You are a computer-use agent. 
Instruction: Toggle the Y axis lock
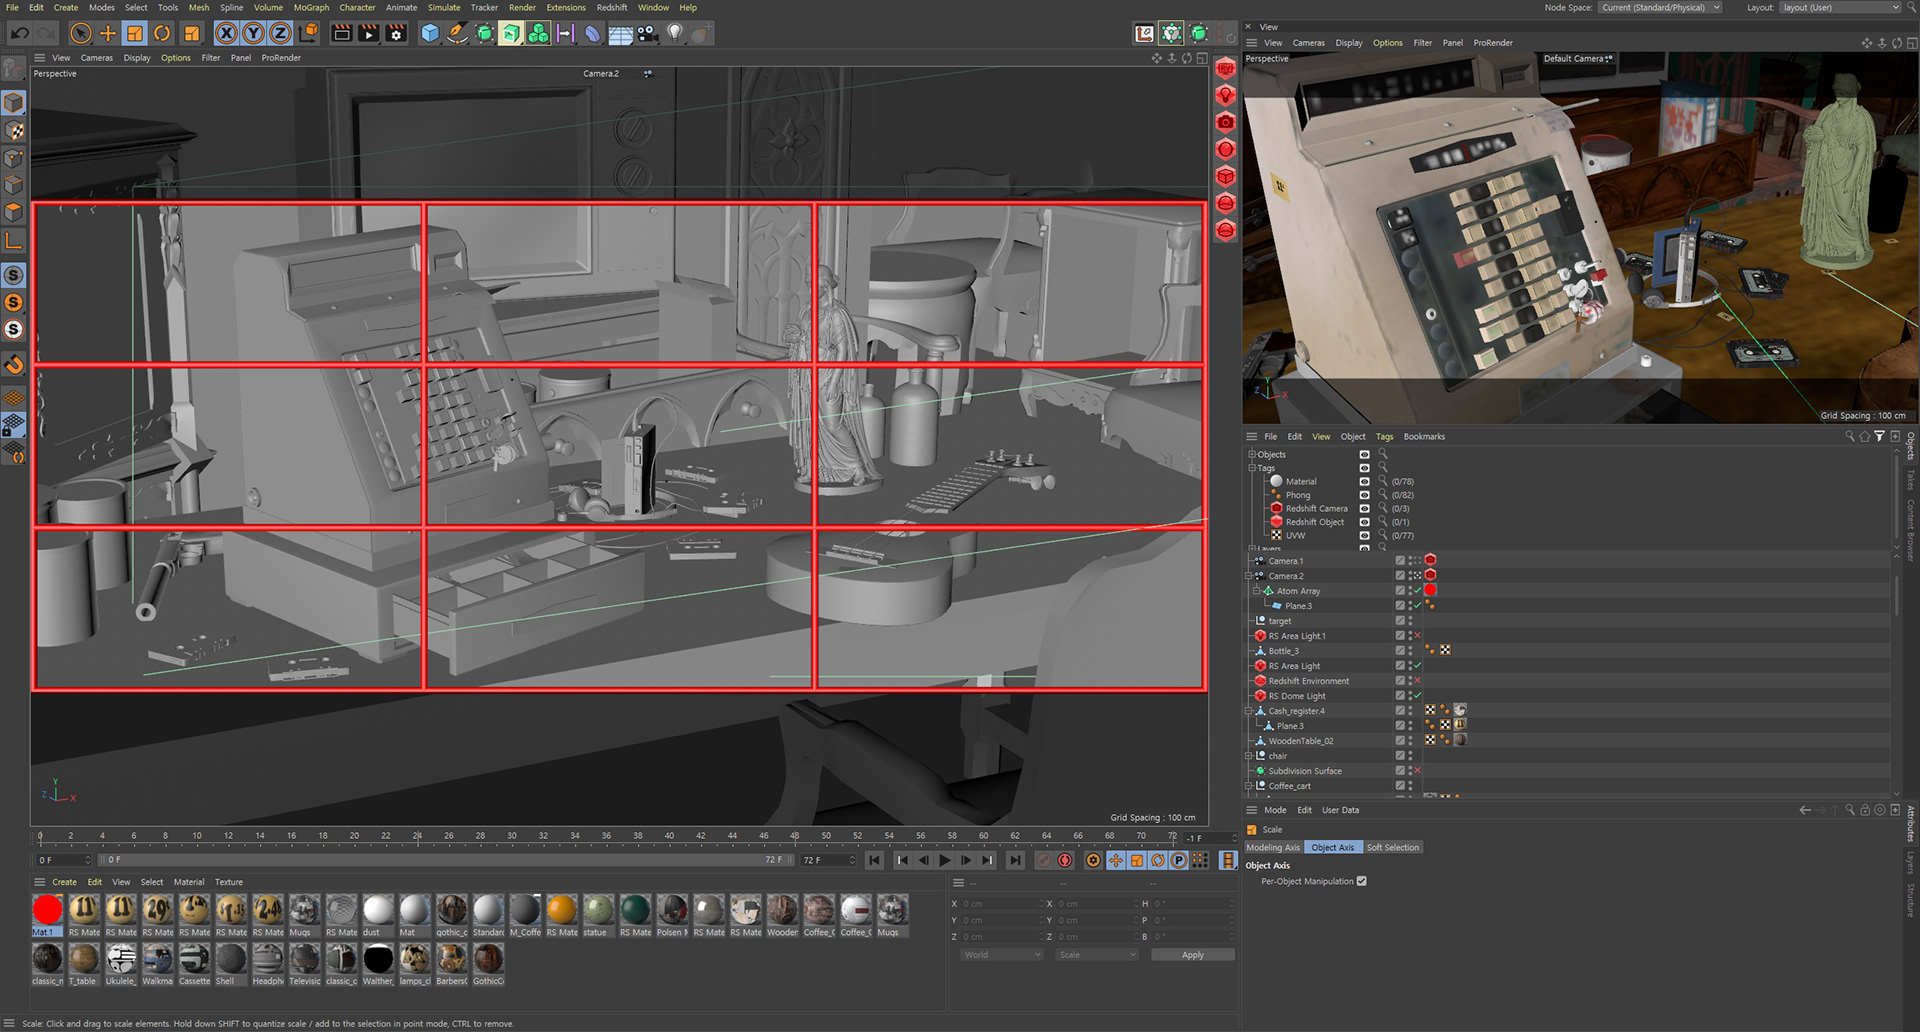[254, 33]
